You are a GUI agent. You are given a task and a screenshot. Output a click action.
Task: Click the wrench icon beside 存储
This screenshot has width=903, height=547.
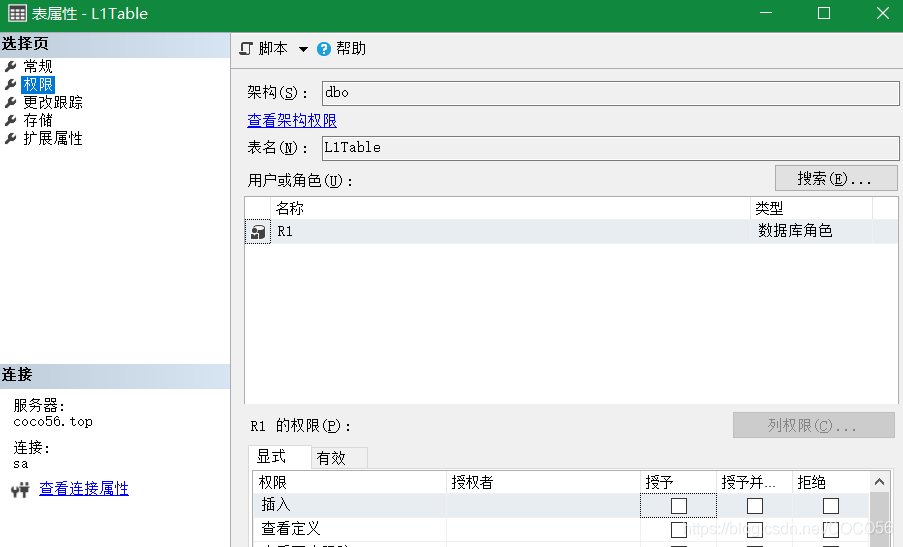point(10,120)
